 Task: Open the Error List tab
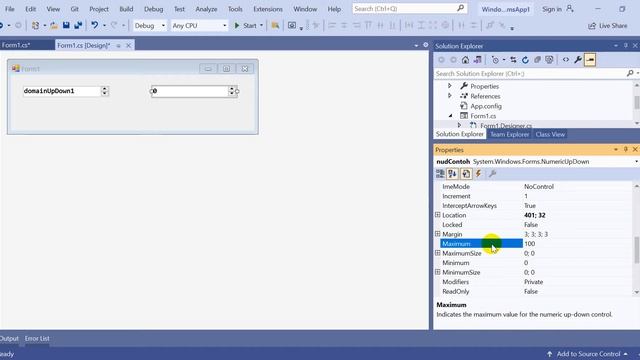pyautogui.click(x=37, y=338)
